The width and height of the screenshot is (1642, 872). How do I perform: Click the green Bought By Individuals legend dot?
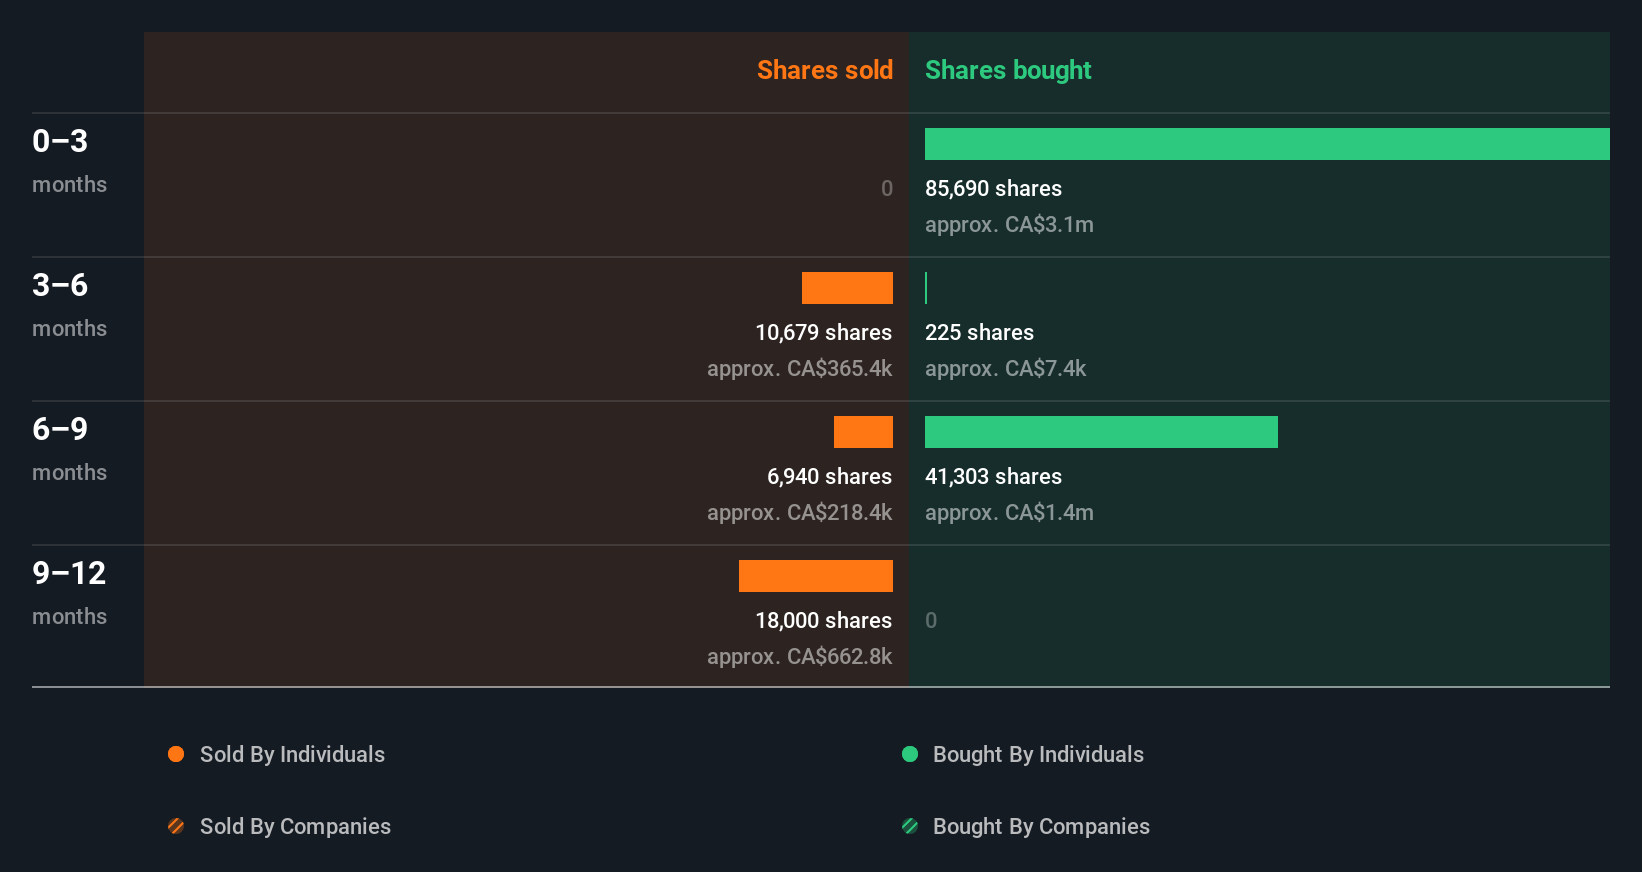(910, 754)
